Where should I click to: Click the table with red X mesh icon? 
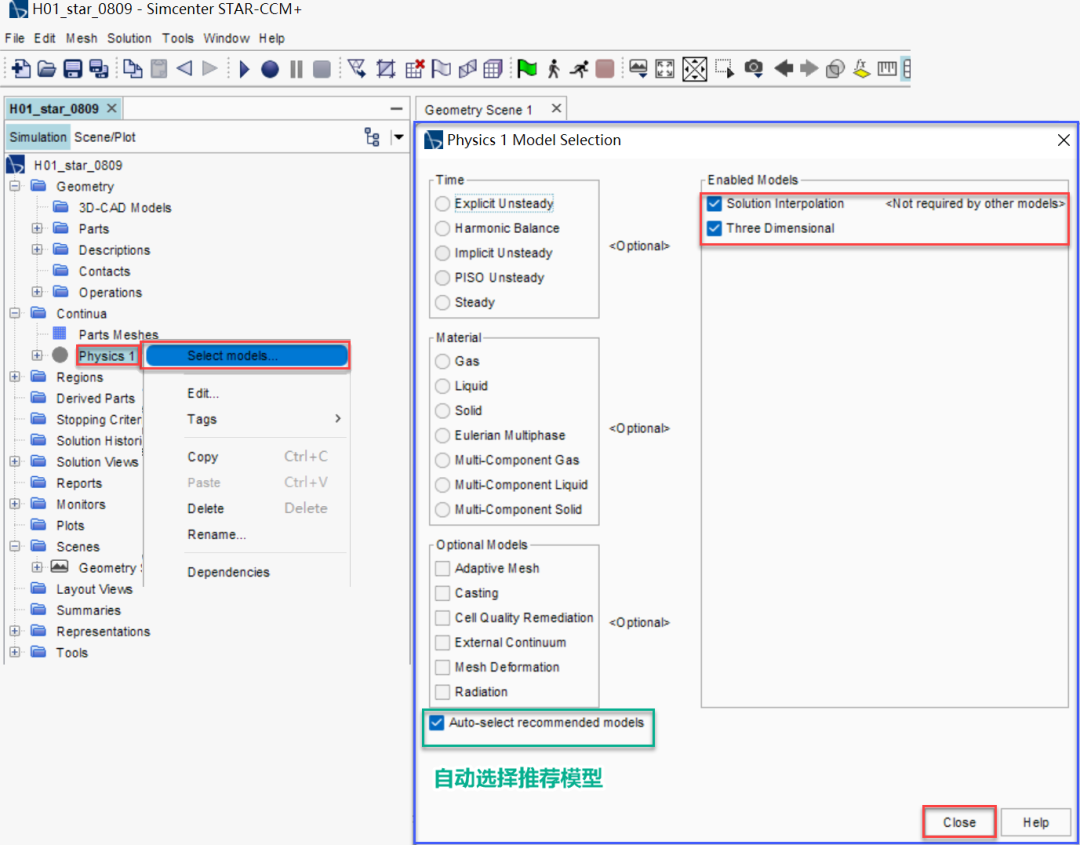415,68
